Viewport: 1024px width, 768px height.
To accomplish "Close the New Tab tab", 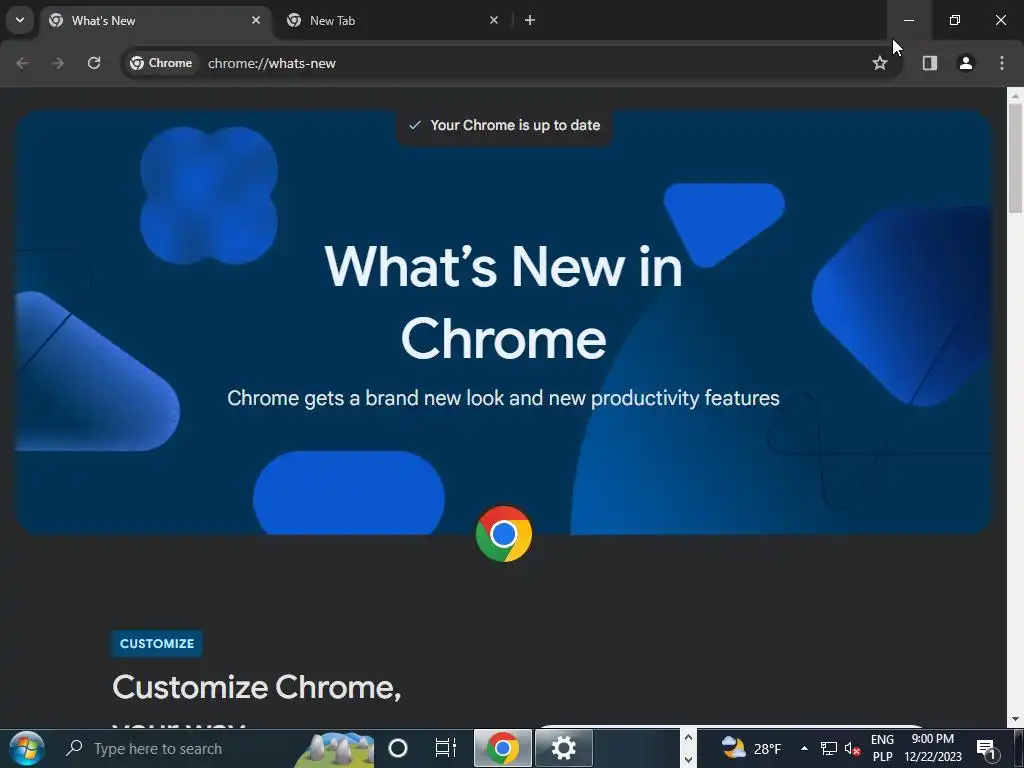I will click(x=494, y=20).
